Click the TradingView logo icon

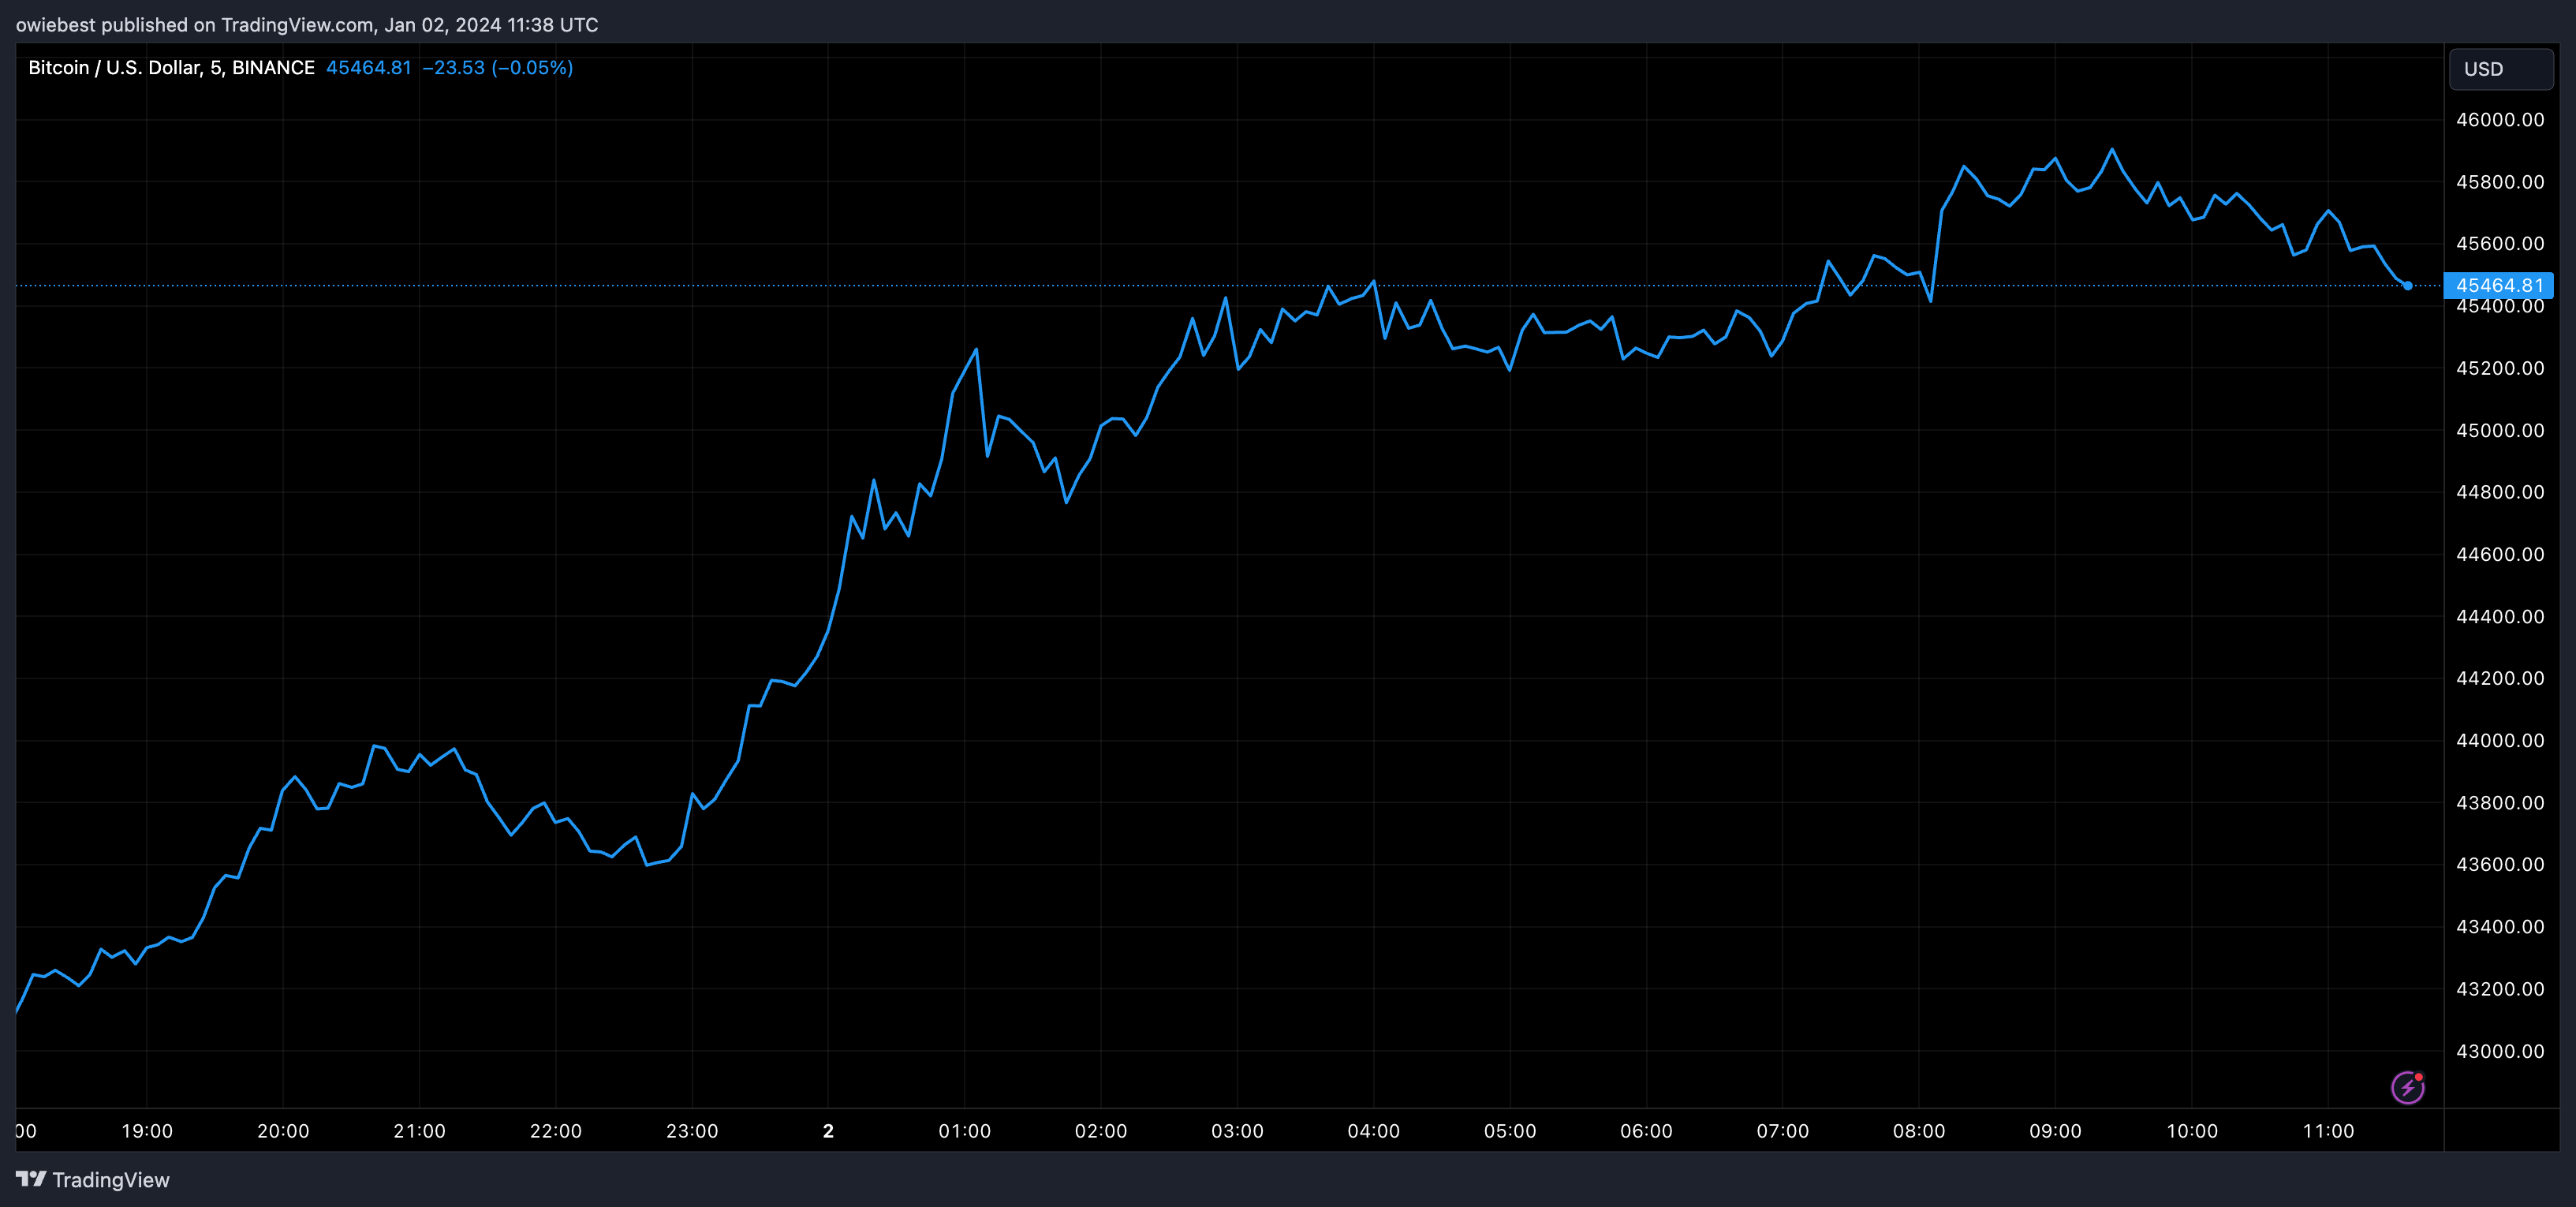tap(31, 1179)
